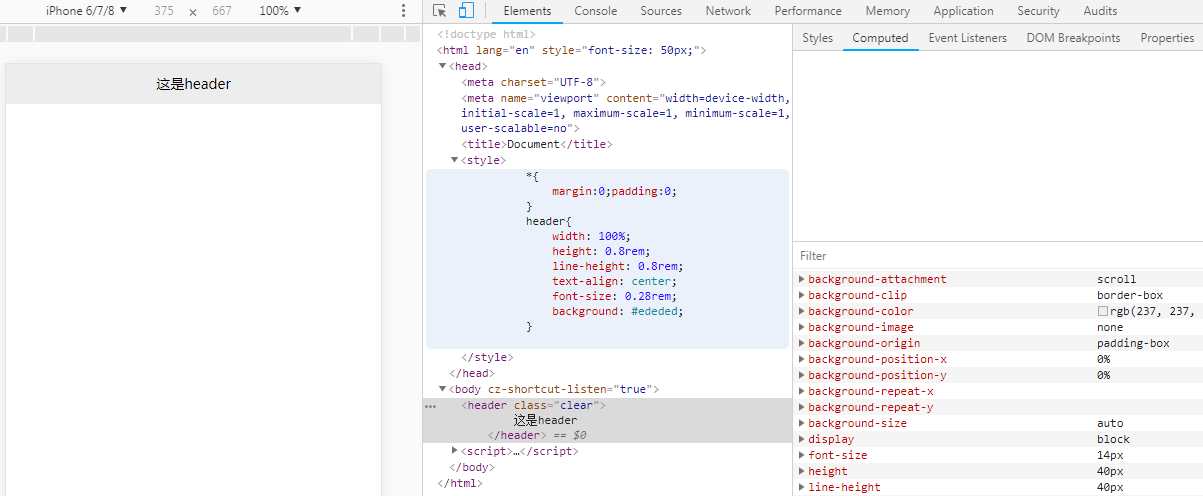Expand the line-height computed property
This screenshot has height=496, width=1203.
coord(802,487)
